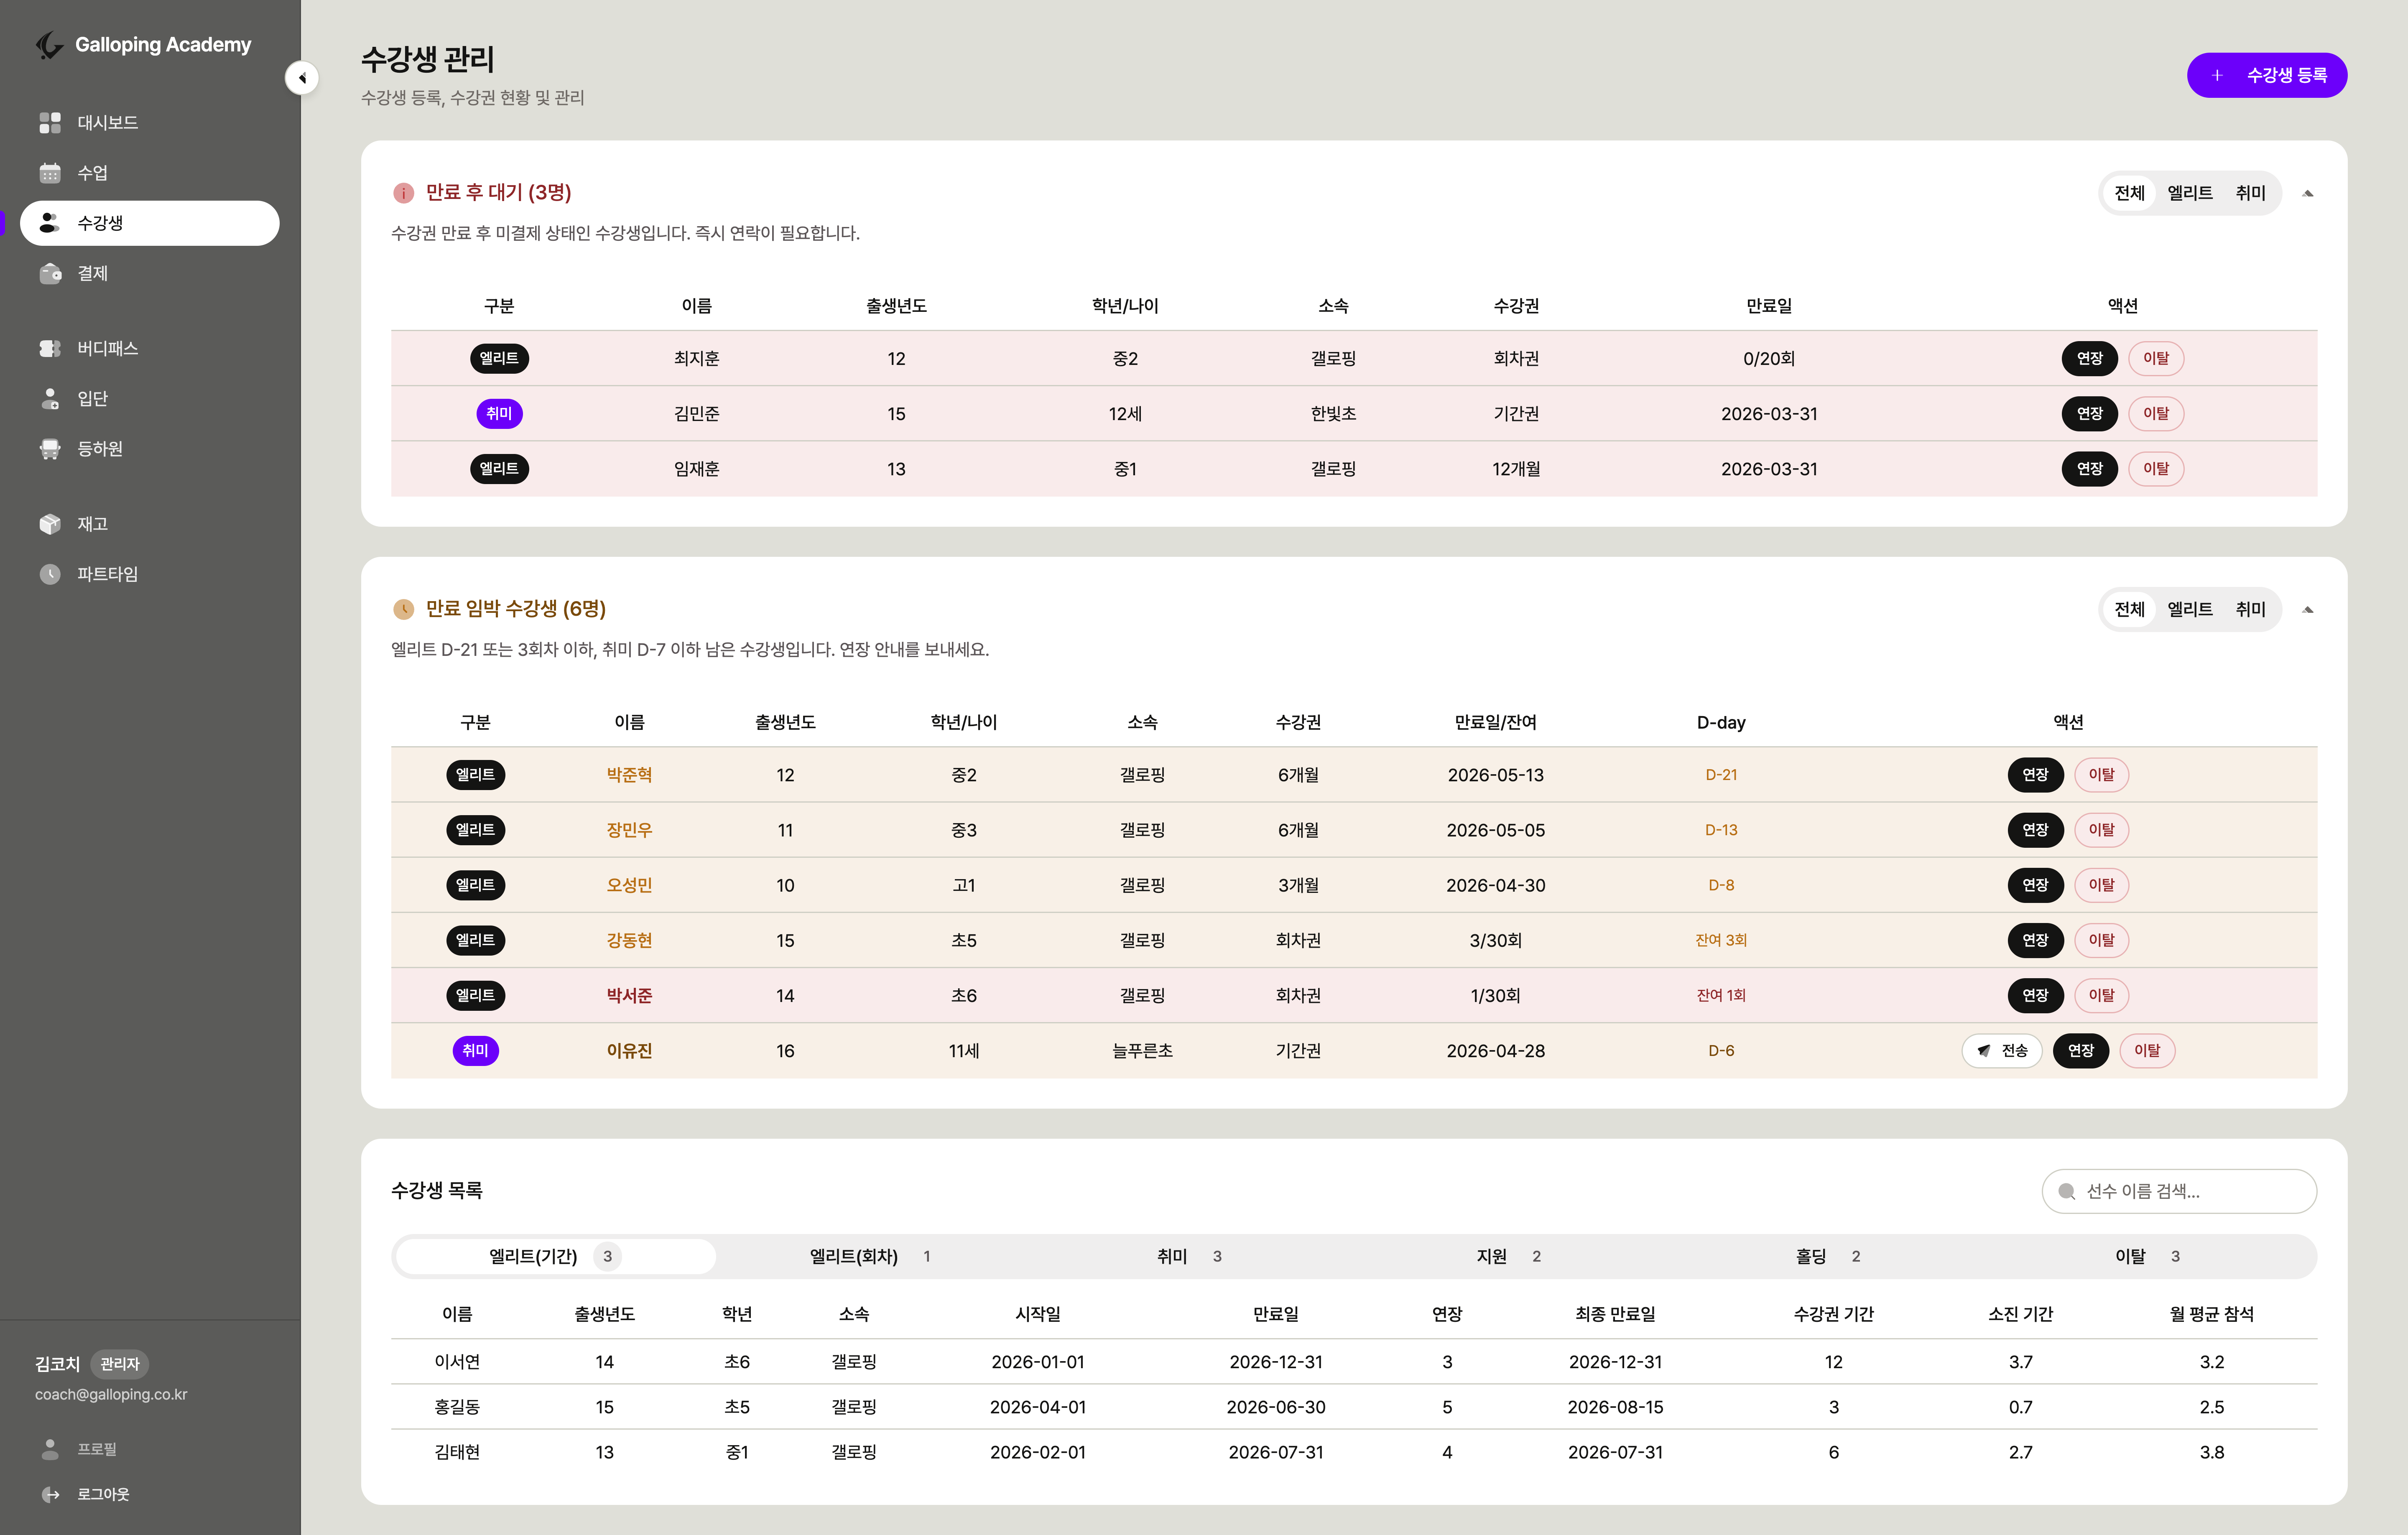Open the 입단 person icon in sidebar
2408x1535 pixels.
click(x=50, y=398)
